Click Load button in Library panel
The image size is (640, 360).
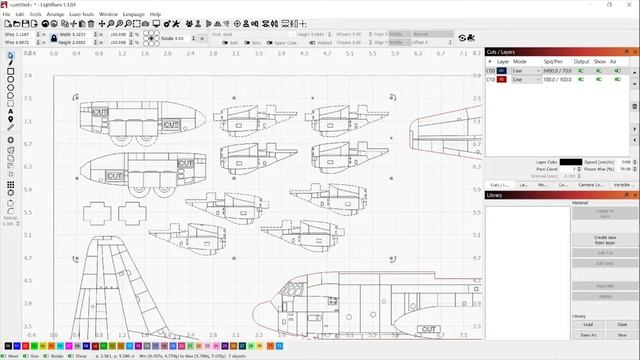(588, 324)
